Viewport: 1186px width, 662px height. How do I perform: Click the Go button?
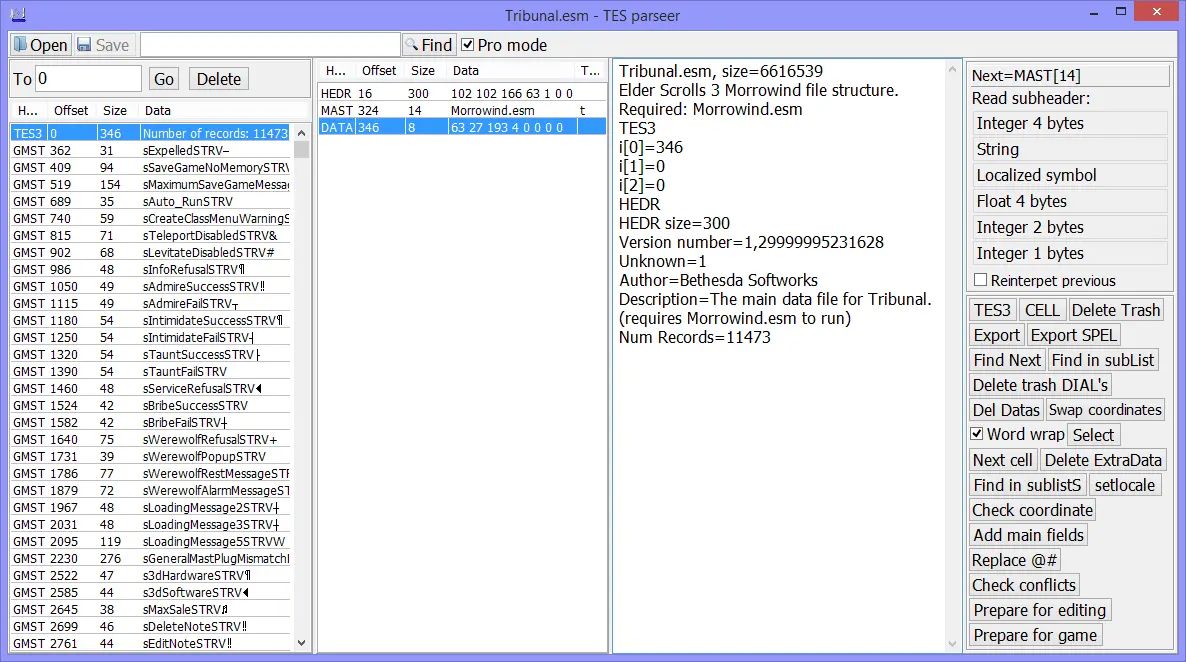164,79
